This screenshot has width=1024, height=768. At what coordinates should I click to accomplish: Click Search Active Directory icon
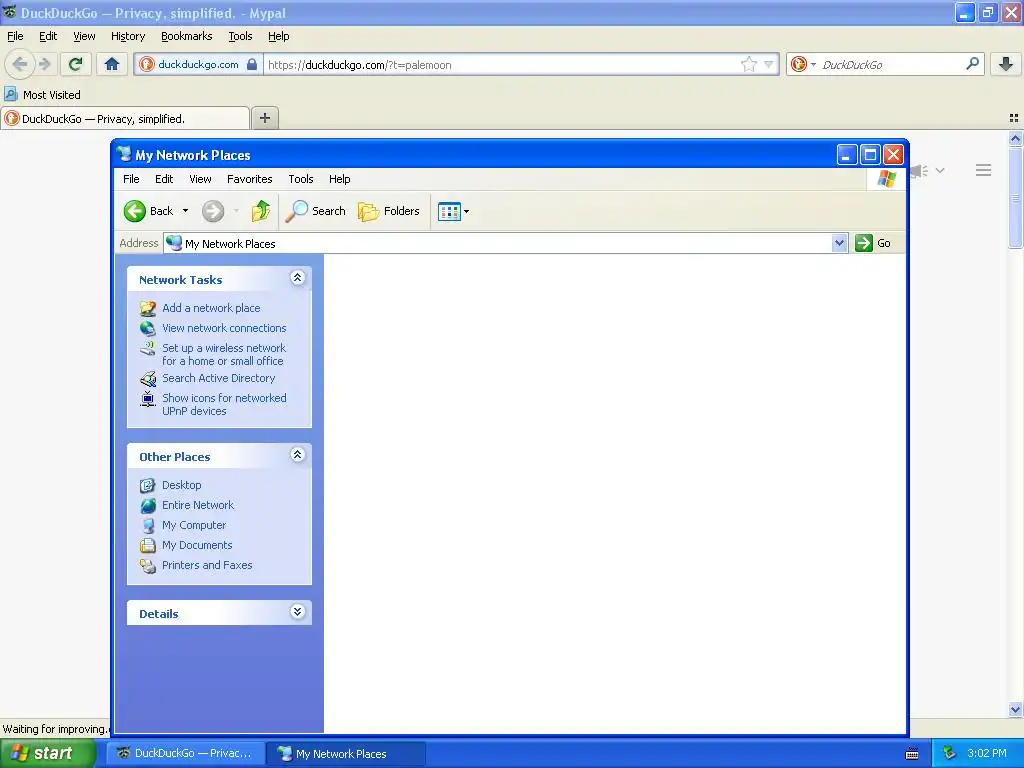(x=148, y=378)
